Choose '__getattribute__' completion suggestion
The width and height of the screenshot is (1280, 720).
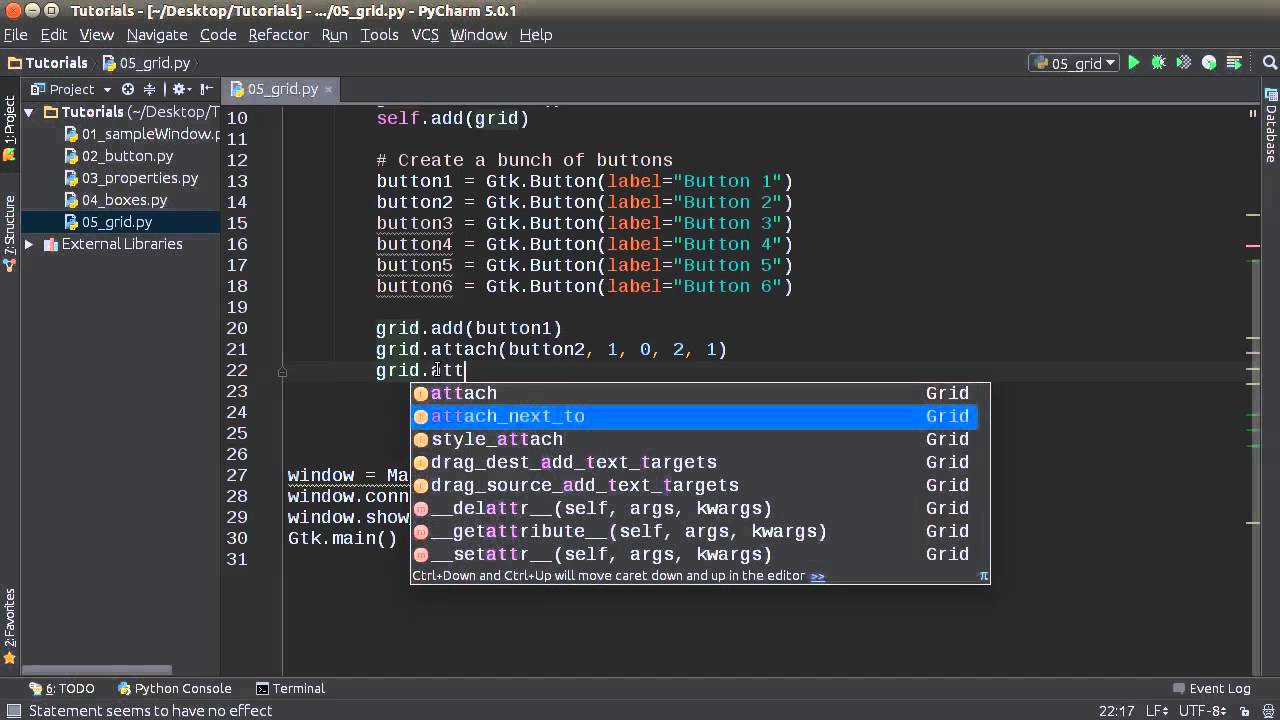tap(694, 532)
